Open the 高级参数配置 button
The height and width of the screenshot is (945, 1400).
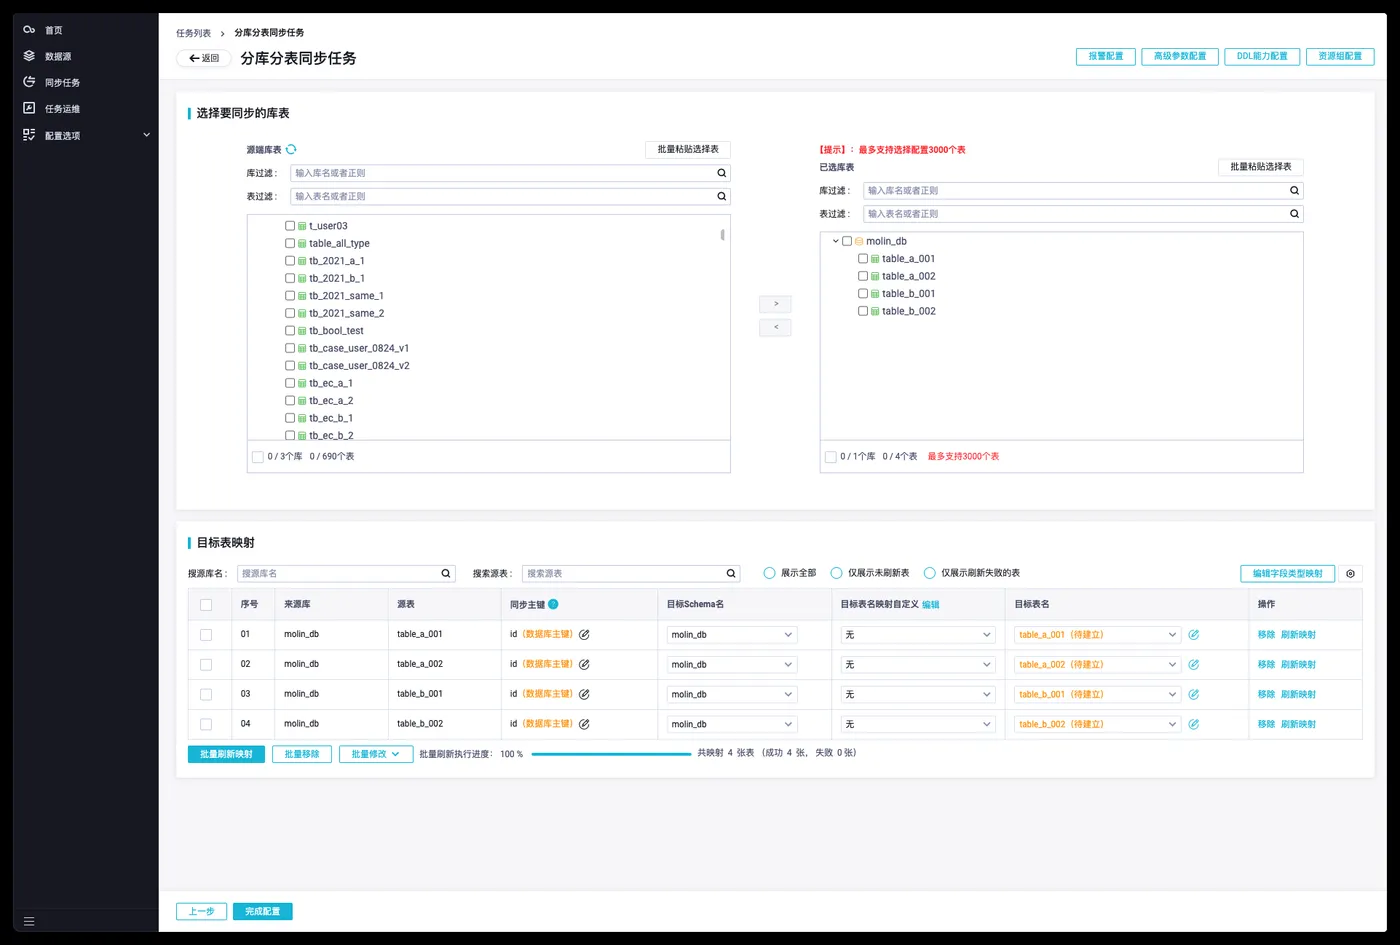coord(1180,56)
